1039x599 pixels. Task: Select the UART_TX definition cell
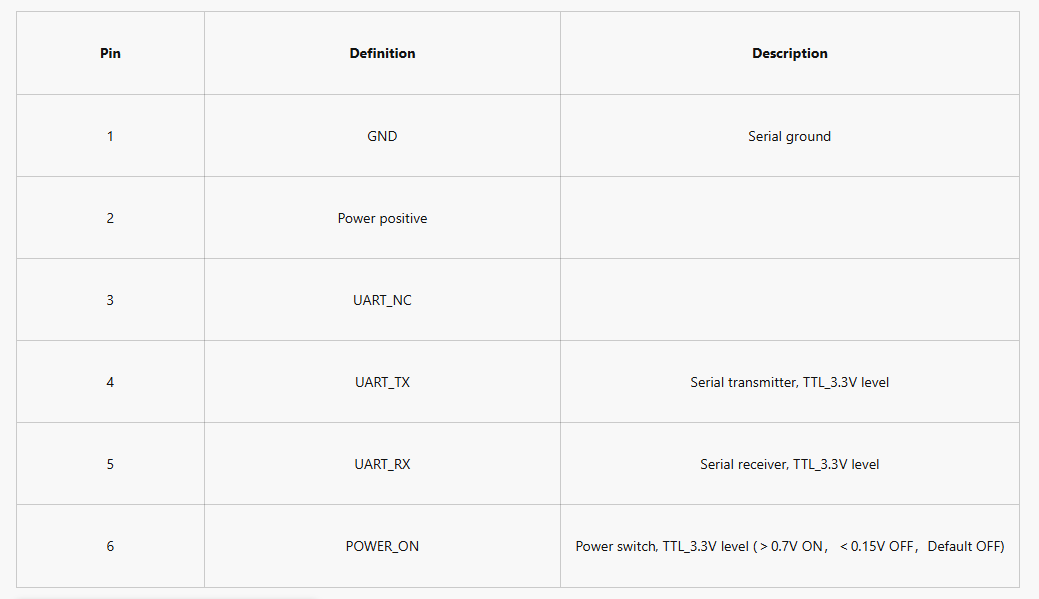pyautogui.click(x=382, y=382)
